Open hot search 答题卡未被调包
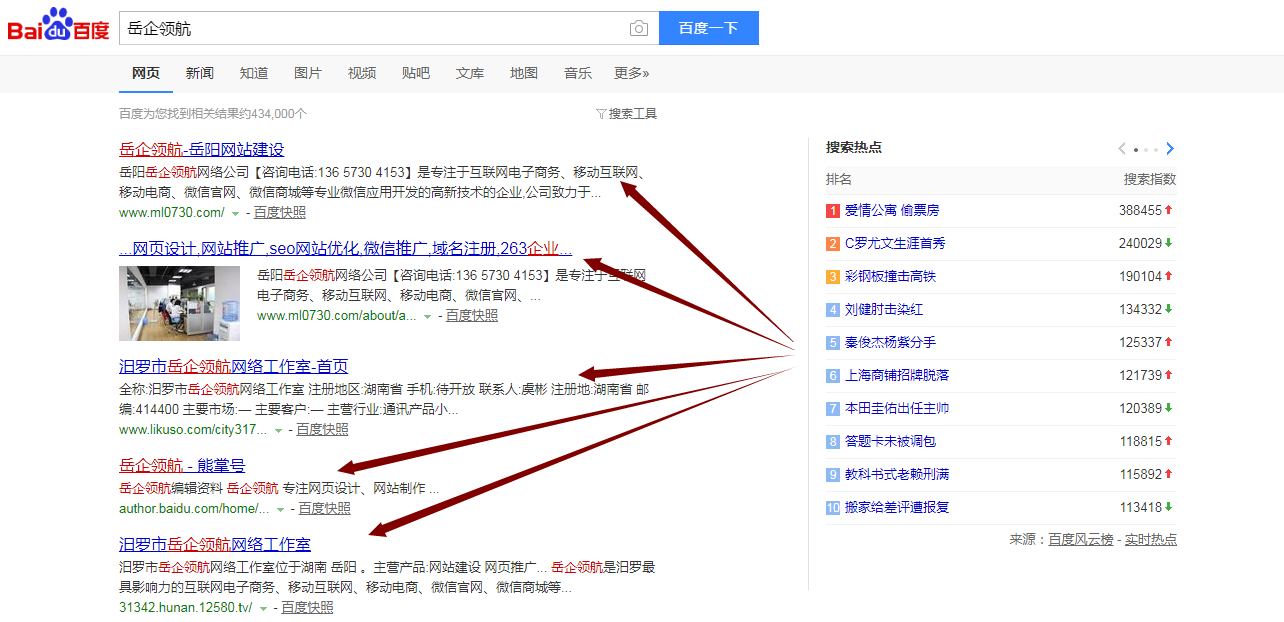Viewport: 1284px width, 622px height. pos(891,442)
